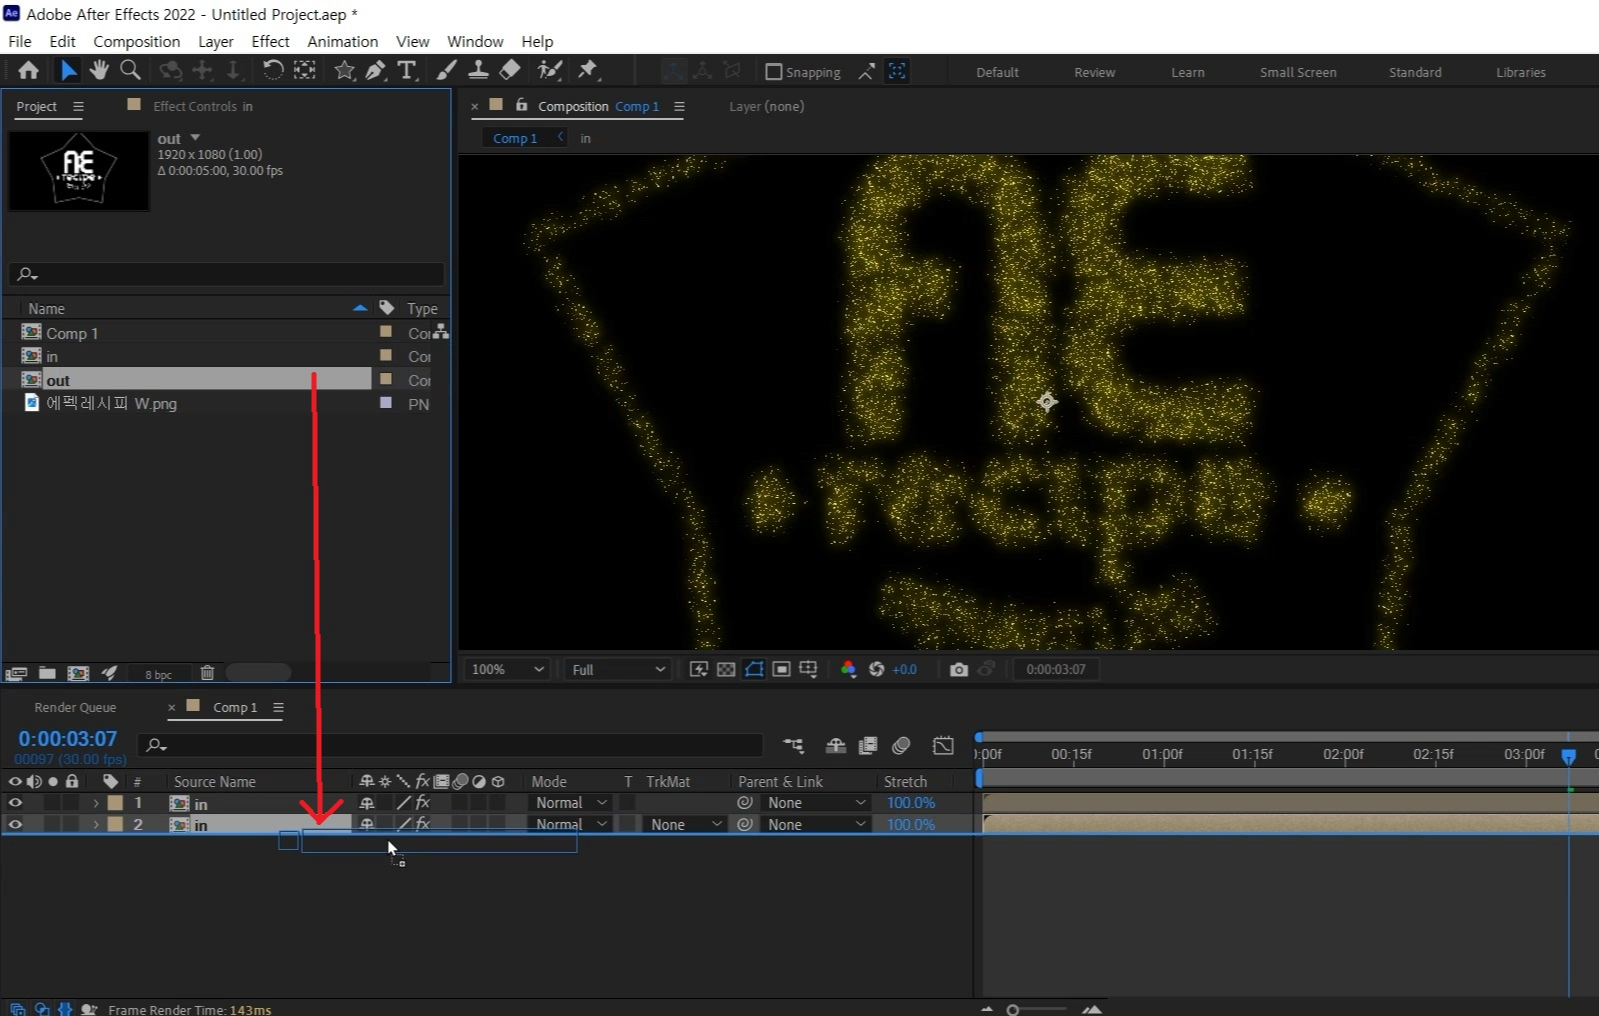Image resolution: width=1599 pixels, height=1016 pixels.
Task: Open TrkMat None dropdown on layer 2
Action: pyautogui.click(x=685, y=825)
